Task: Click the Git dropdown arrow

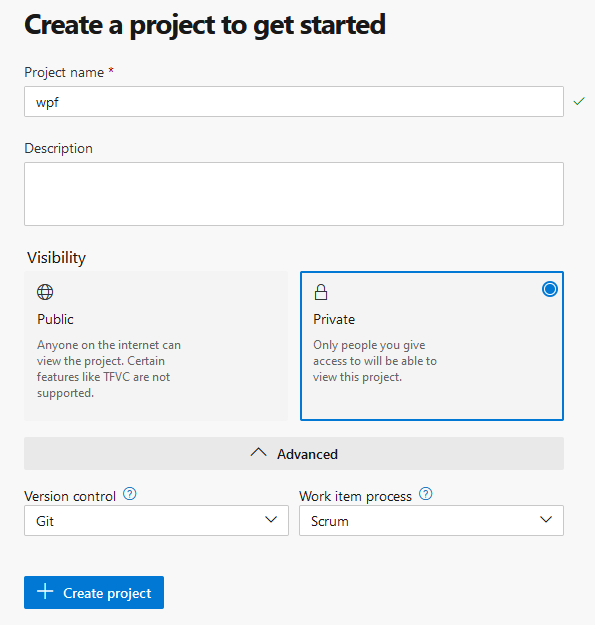Action: pos(271,520)
